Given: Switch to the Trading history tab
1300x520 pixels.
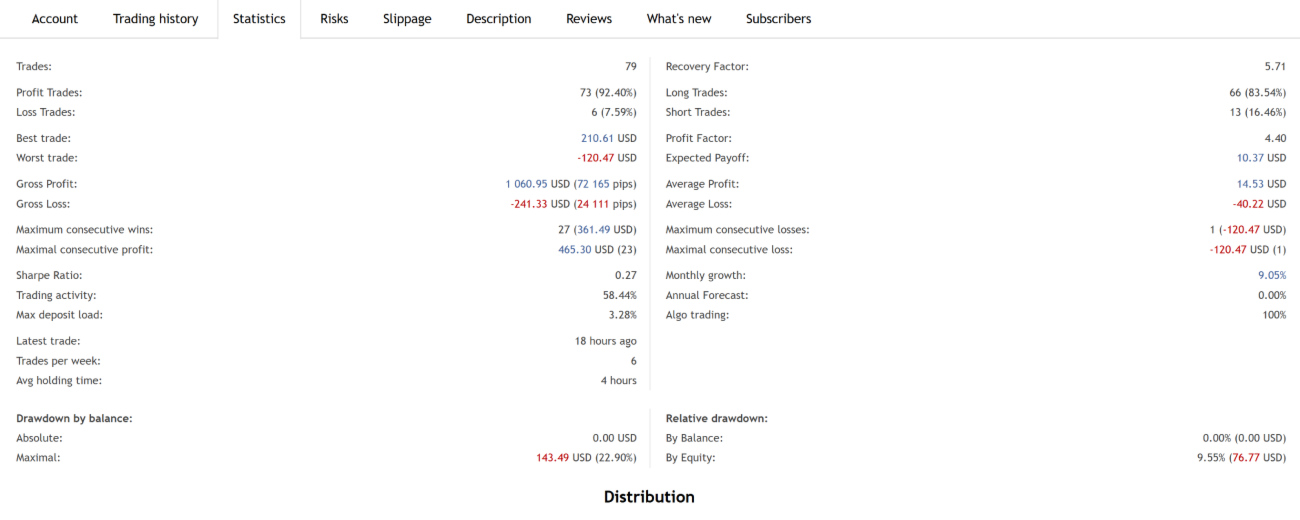Looking at the screenshot, I should click(x=155, y=19).
